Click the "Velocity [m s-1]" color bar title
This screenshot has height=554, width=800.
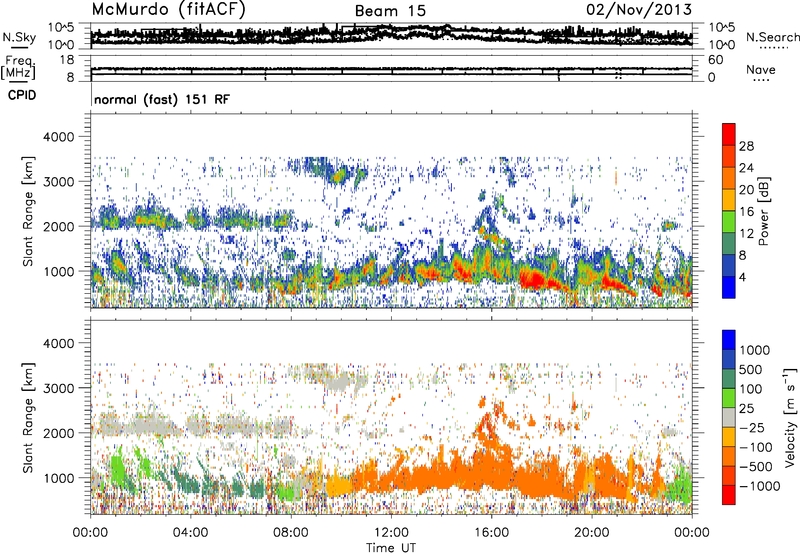pyautogui.click(x=790, y=417)
